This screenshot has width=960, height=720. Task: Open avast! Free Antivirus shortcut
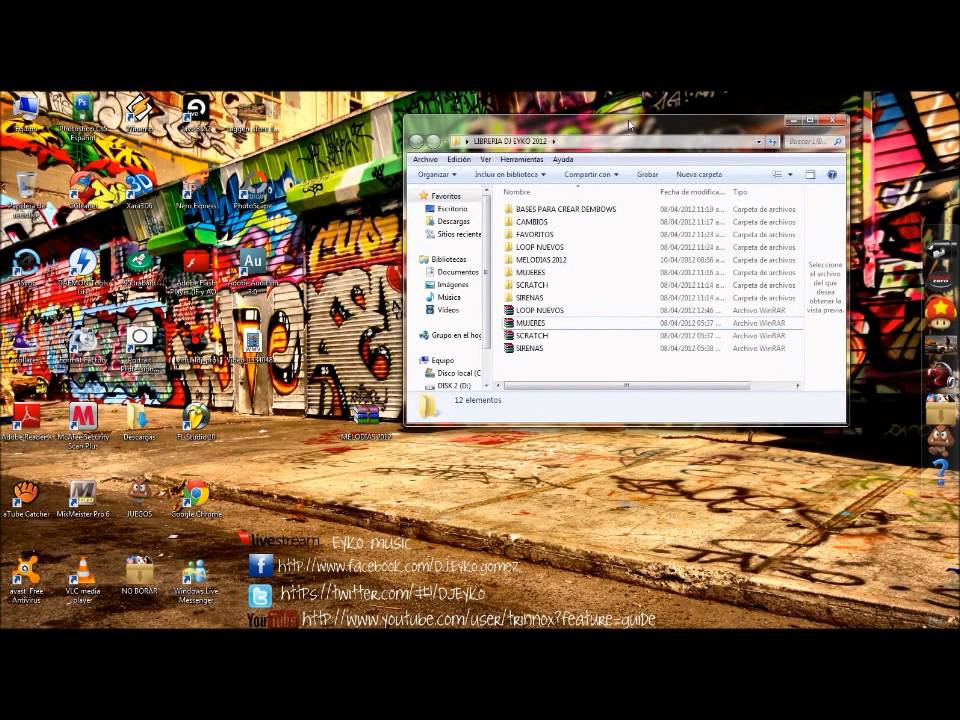pos(26,580)
